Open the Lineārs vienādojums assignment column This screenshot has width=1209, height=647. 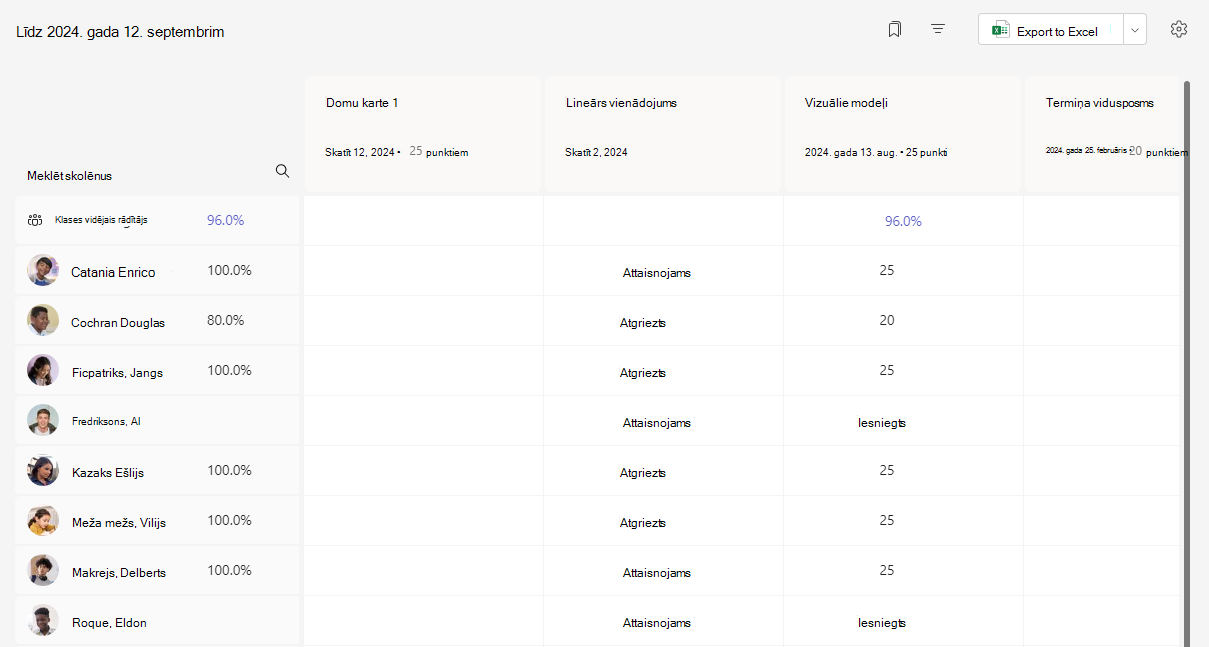tap(663, 133)
